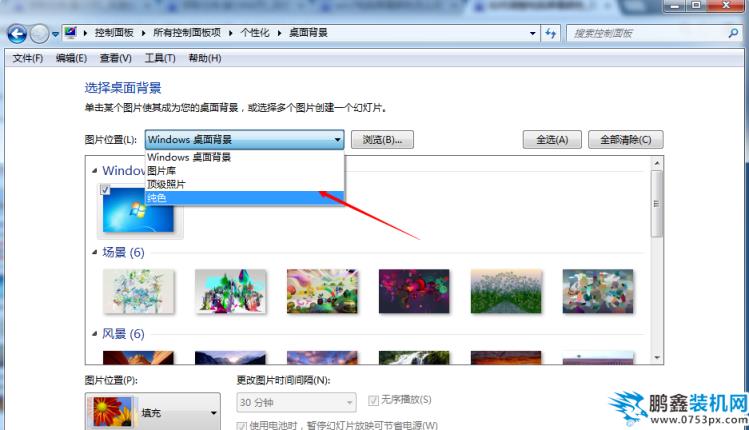Click the wallpaper list scroll up arrow
The image size is (749, 430).
(x=657, y=163)
